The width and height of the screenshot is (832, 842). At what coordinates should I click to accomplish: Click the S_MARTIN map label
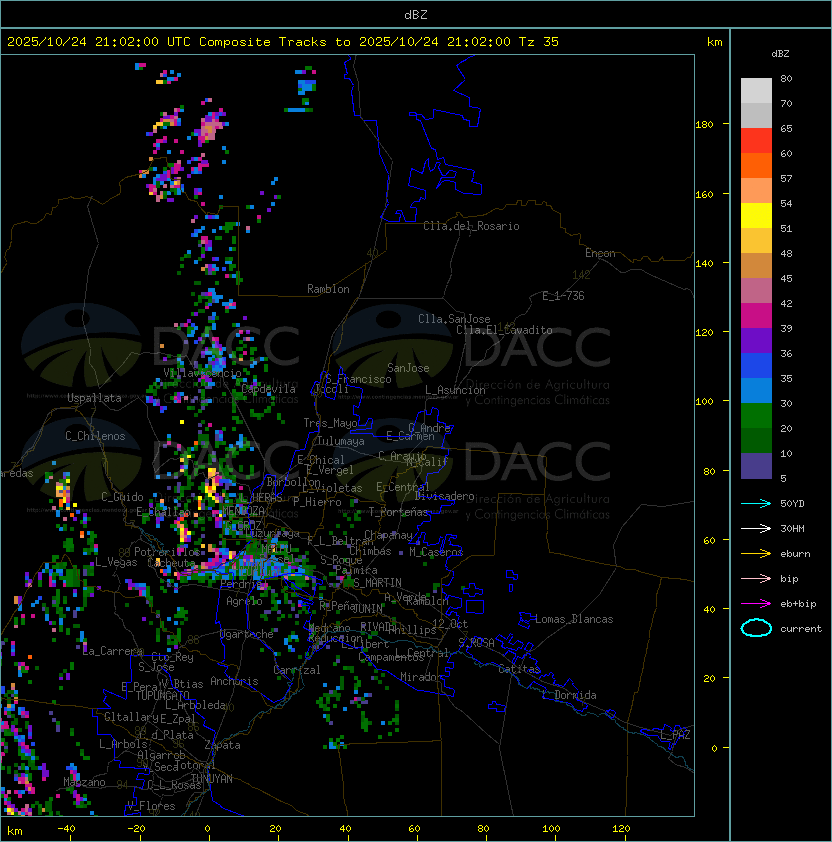[377, 583]
